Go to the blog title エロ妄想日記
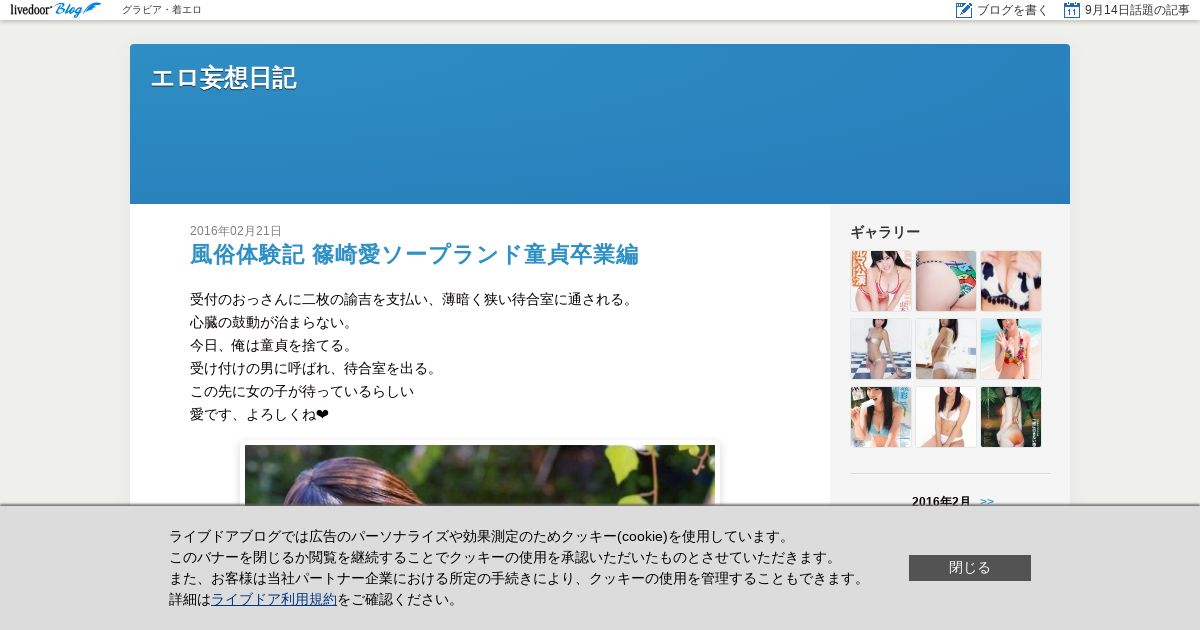This screenshot has width=1200, height=630. (x=223, y=78)
